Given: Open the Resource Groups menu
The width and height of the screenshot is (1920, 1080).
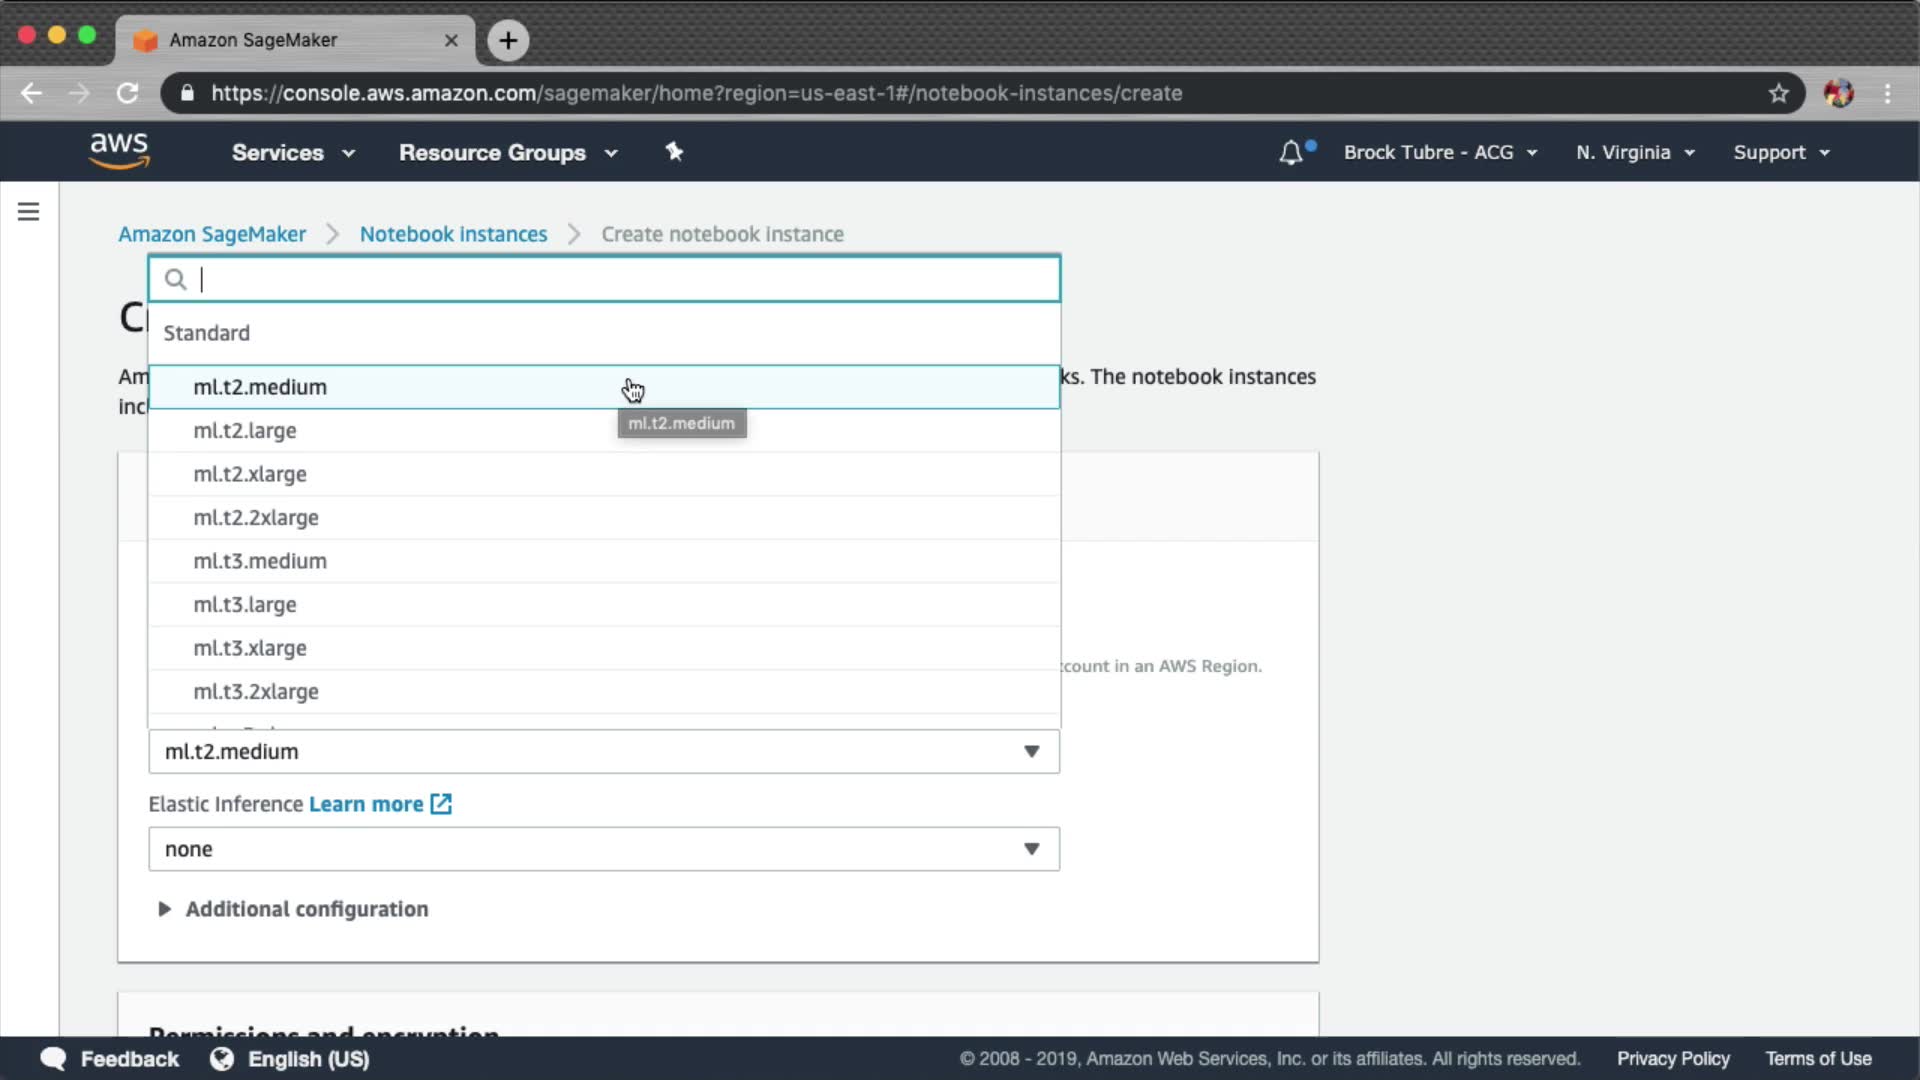Looking at the screenshot, I should (508, 153).
